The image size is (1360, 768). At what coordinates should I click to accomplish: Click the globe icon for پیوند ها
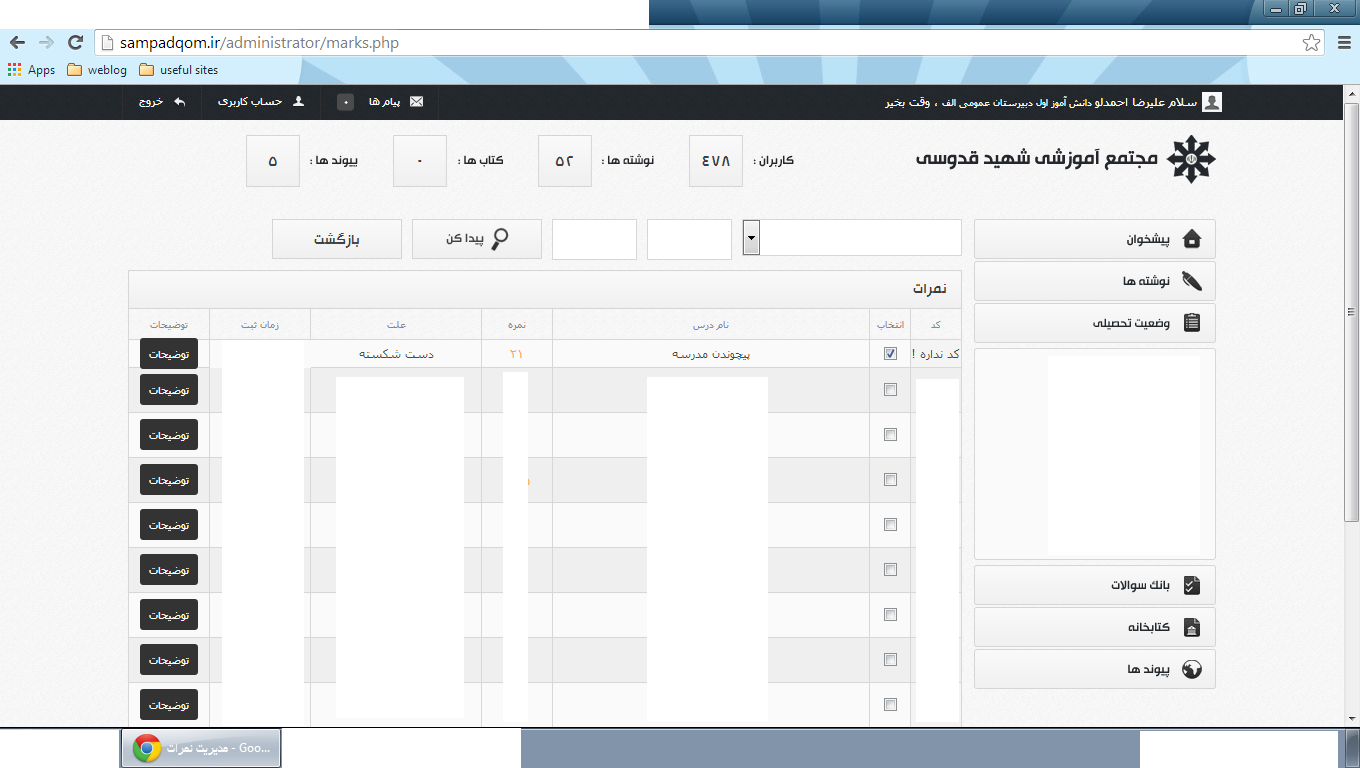[x=1191, y=669]
